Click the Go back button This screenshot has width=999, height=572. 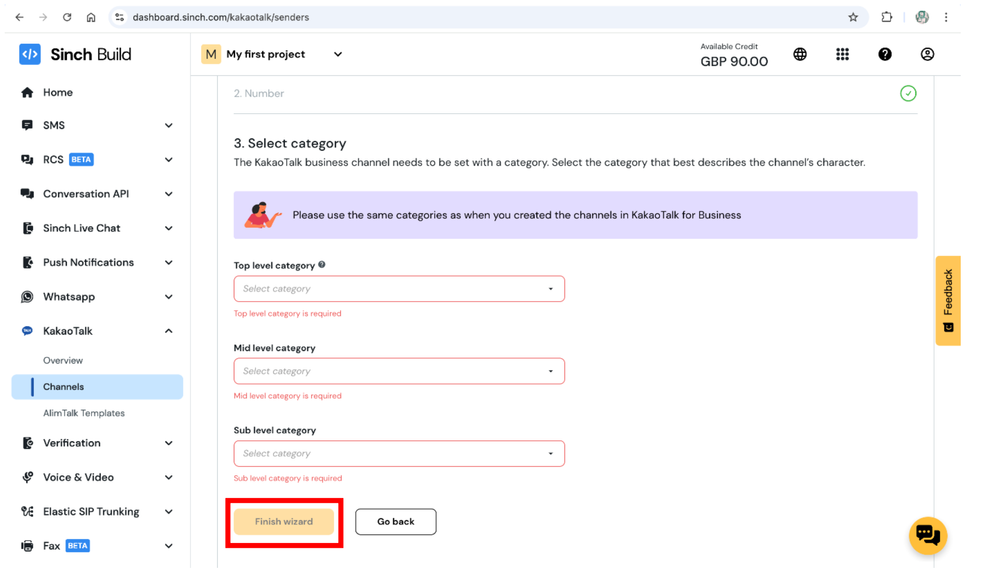click(396, 522)
